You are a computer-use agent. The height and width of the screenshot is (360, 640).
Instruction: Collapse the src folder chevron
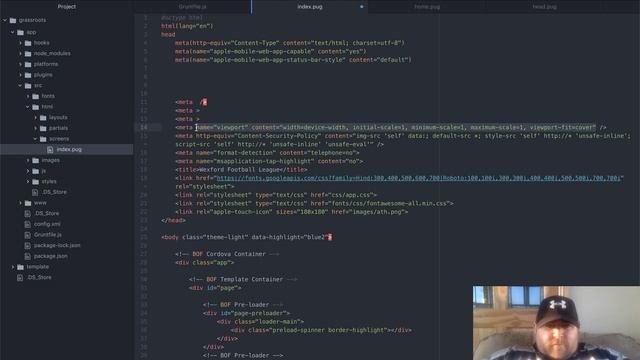coord(20,85)
